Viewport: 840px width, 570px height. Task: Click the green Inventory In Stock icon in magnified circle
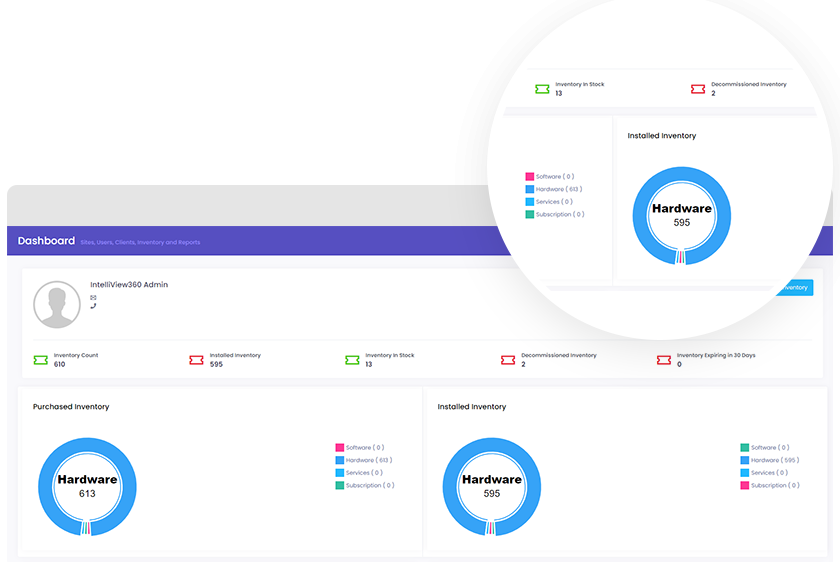[542, 89]
